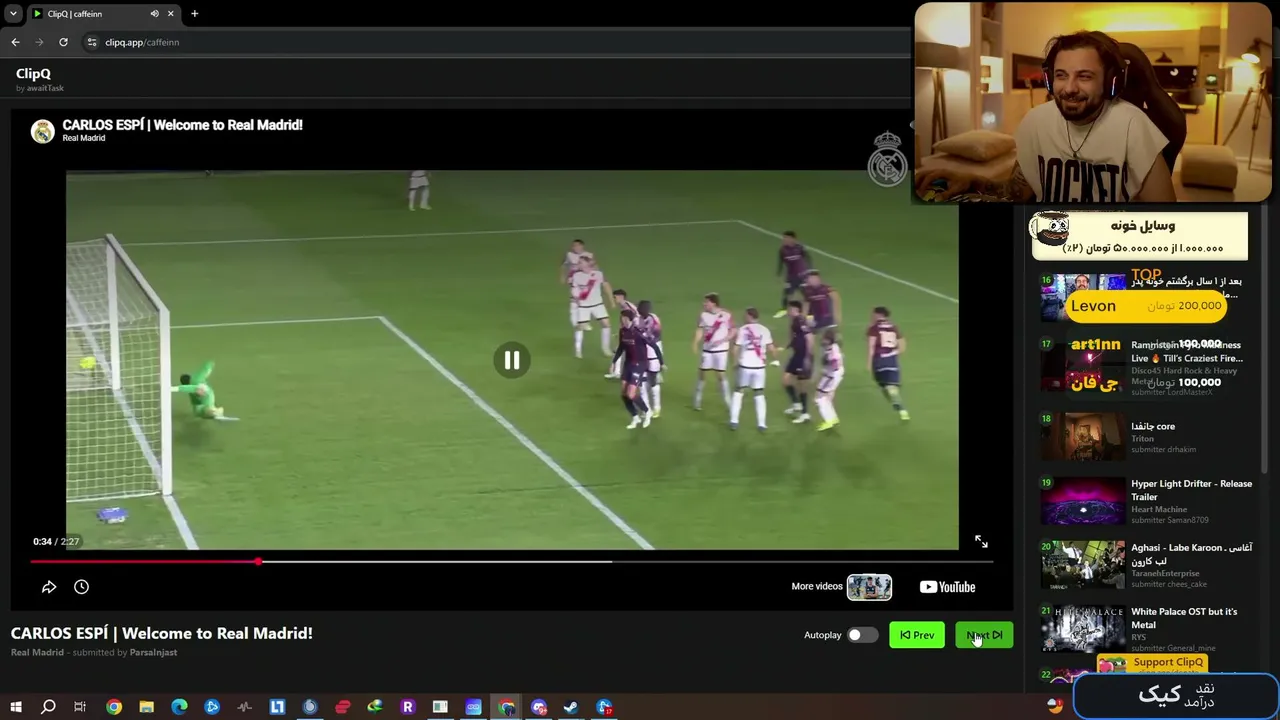The height and width of the screenshot is (720, 1280).
Task: Click the timestamp 0:34 / 2:27
Action: [x=56, y=542]
